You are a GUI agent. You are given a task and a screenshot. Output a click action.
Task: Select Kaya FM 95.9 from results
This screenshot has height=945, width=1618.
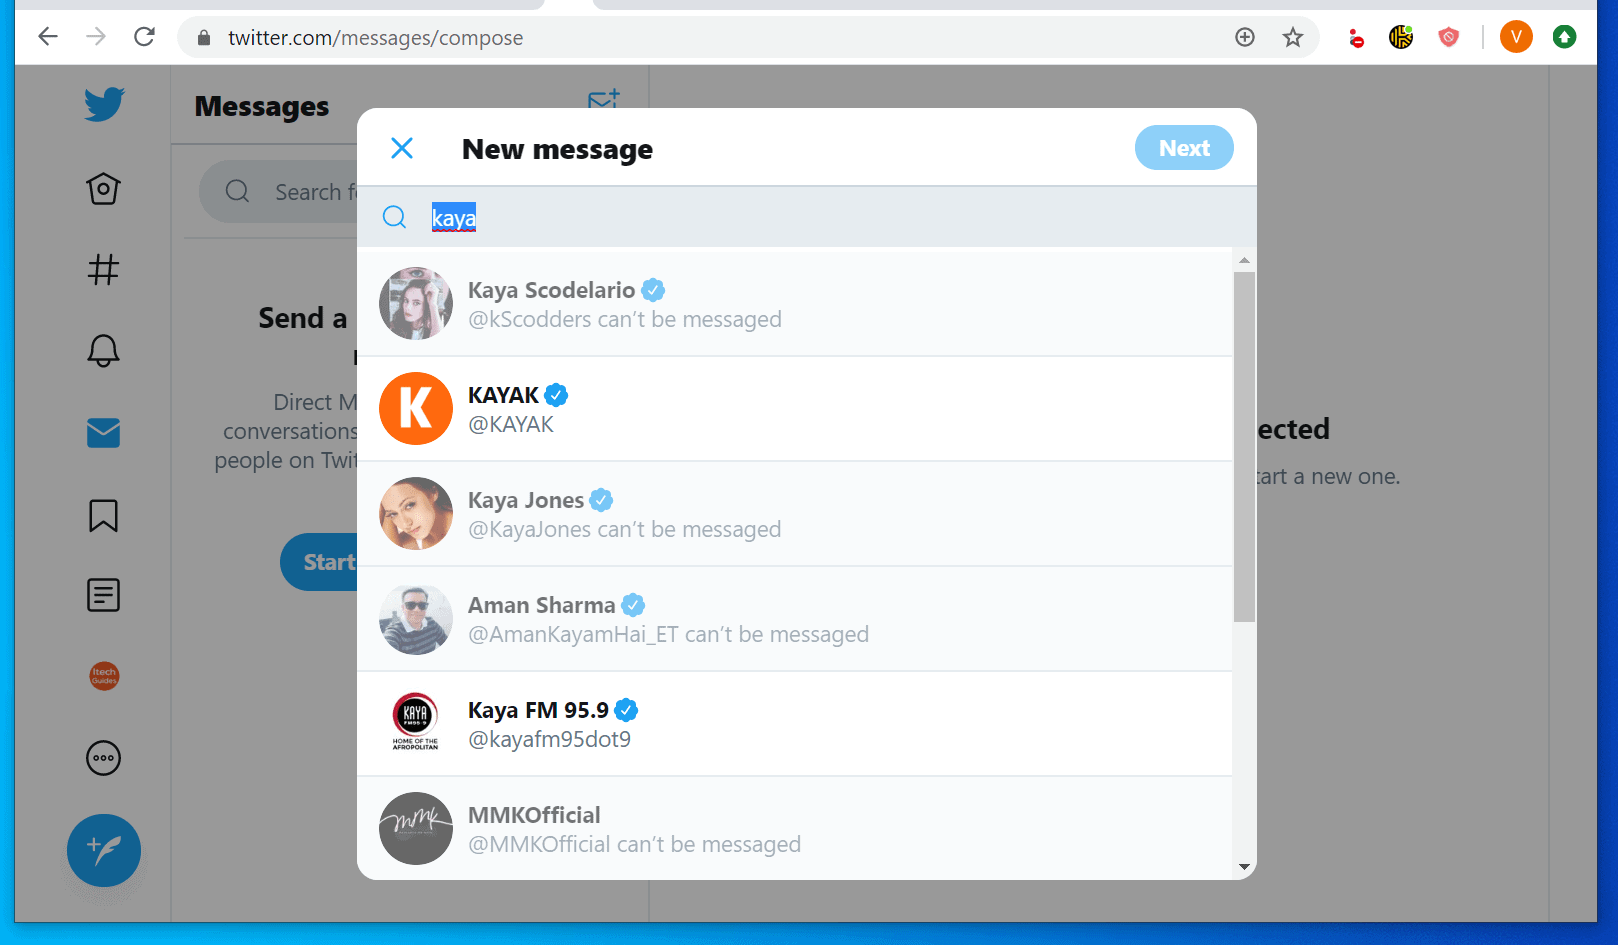pos(794,723)
